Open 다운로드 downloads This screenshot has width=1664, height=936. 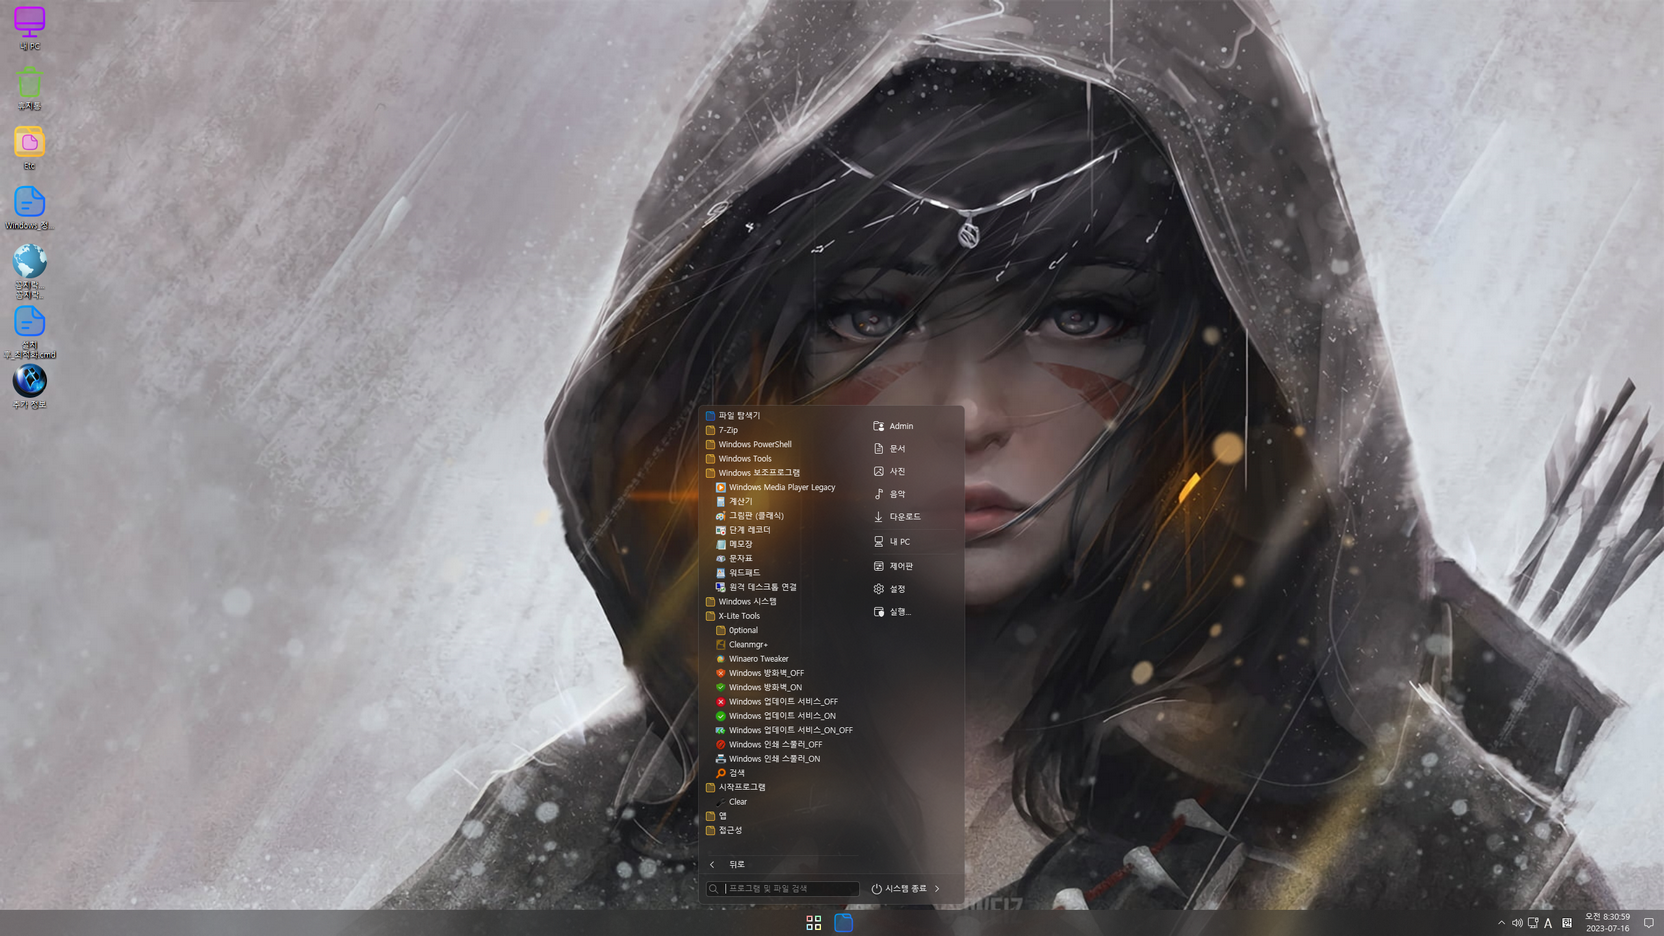[x=897, y=517]
